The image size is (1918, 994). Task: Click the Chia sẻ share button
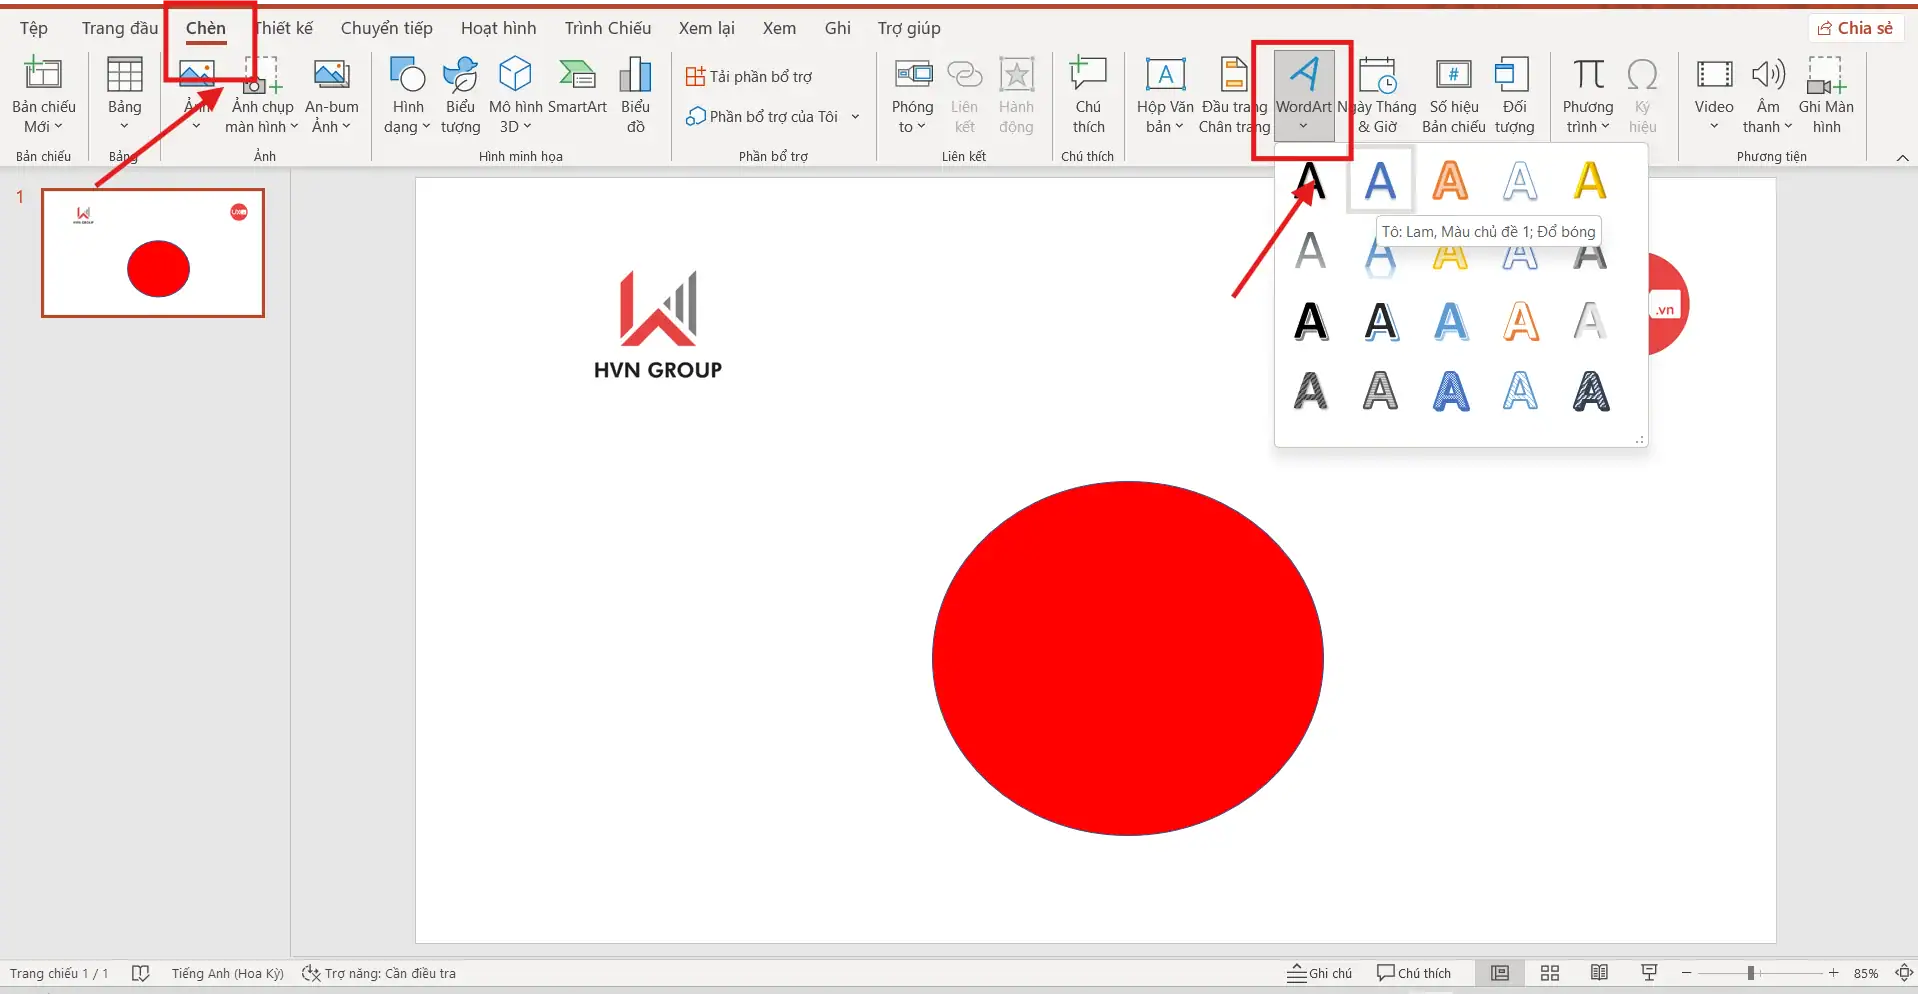point(1855,28)
